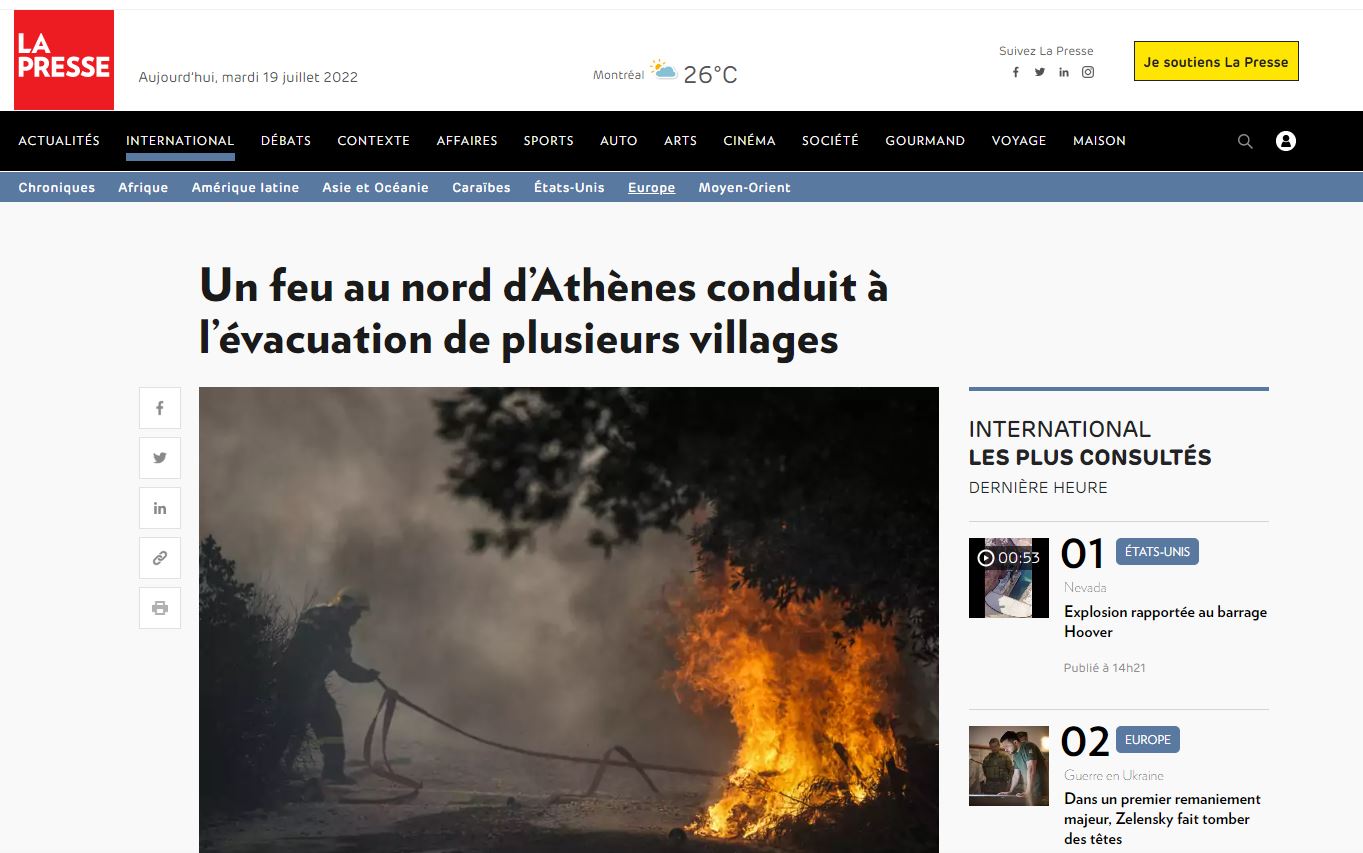This screenshot has height=853, width=1363.
Task: Share article via Twitter sidebar icon
Action: tap(160, 458)
